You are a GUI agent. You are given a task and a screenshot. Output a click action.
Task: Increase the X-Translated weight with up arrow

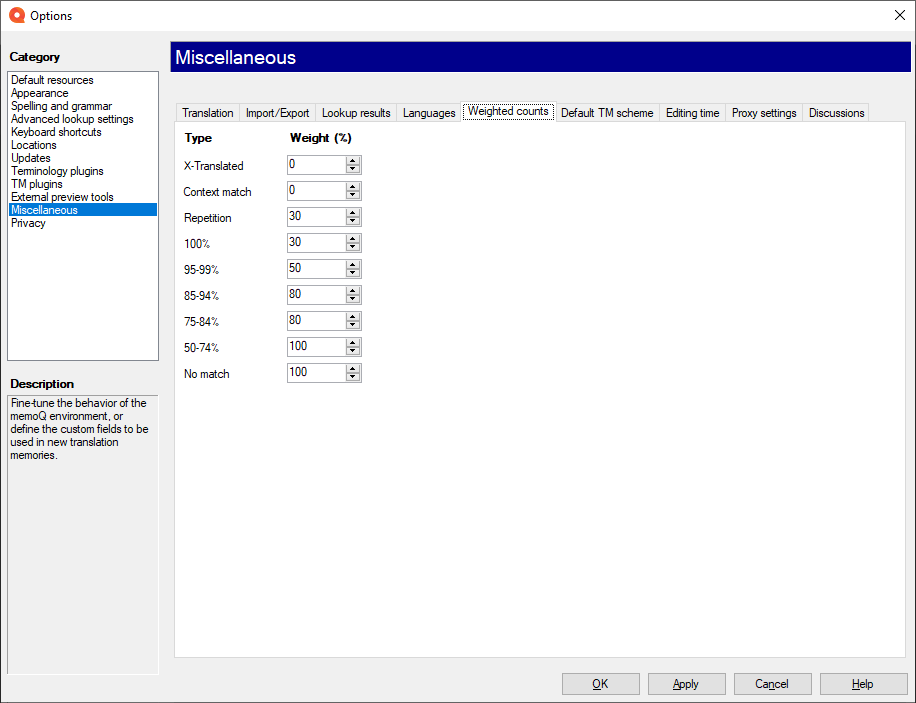(x=352, y=161)
